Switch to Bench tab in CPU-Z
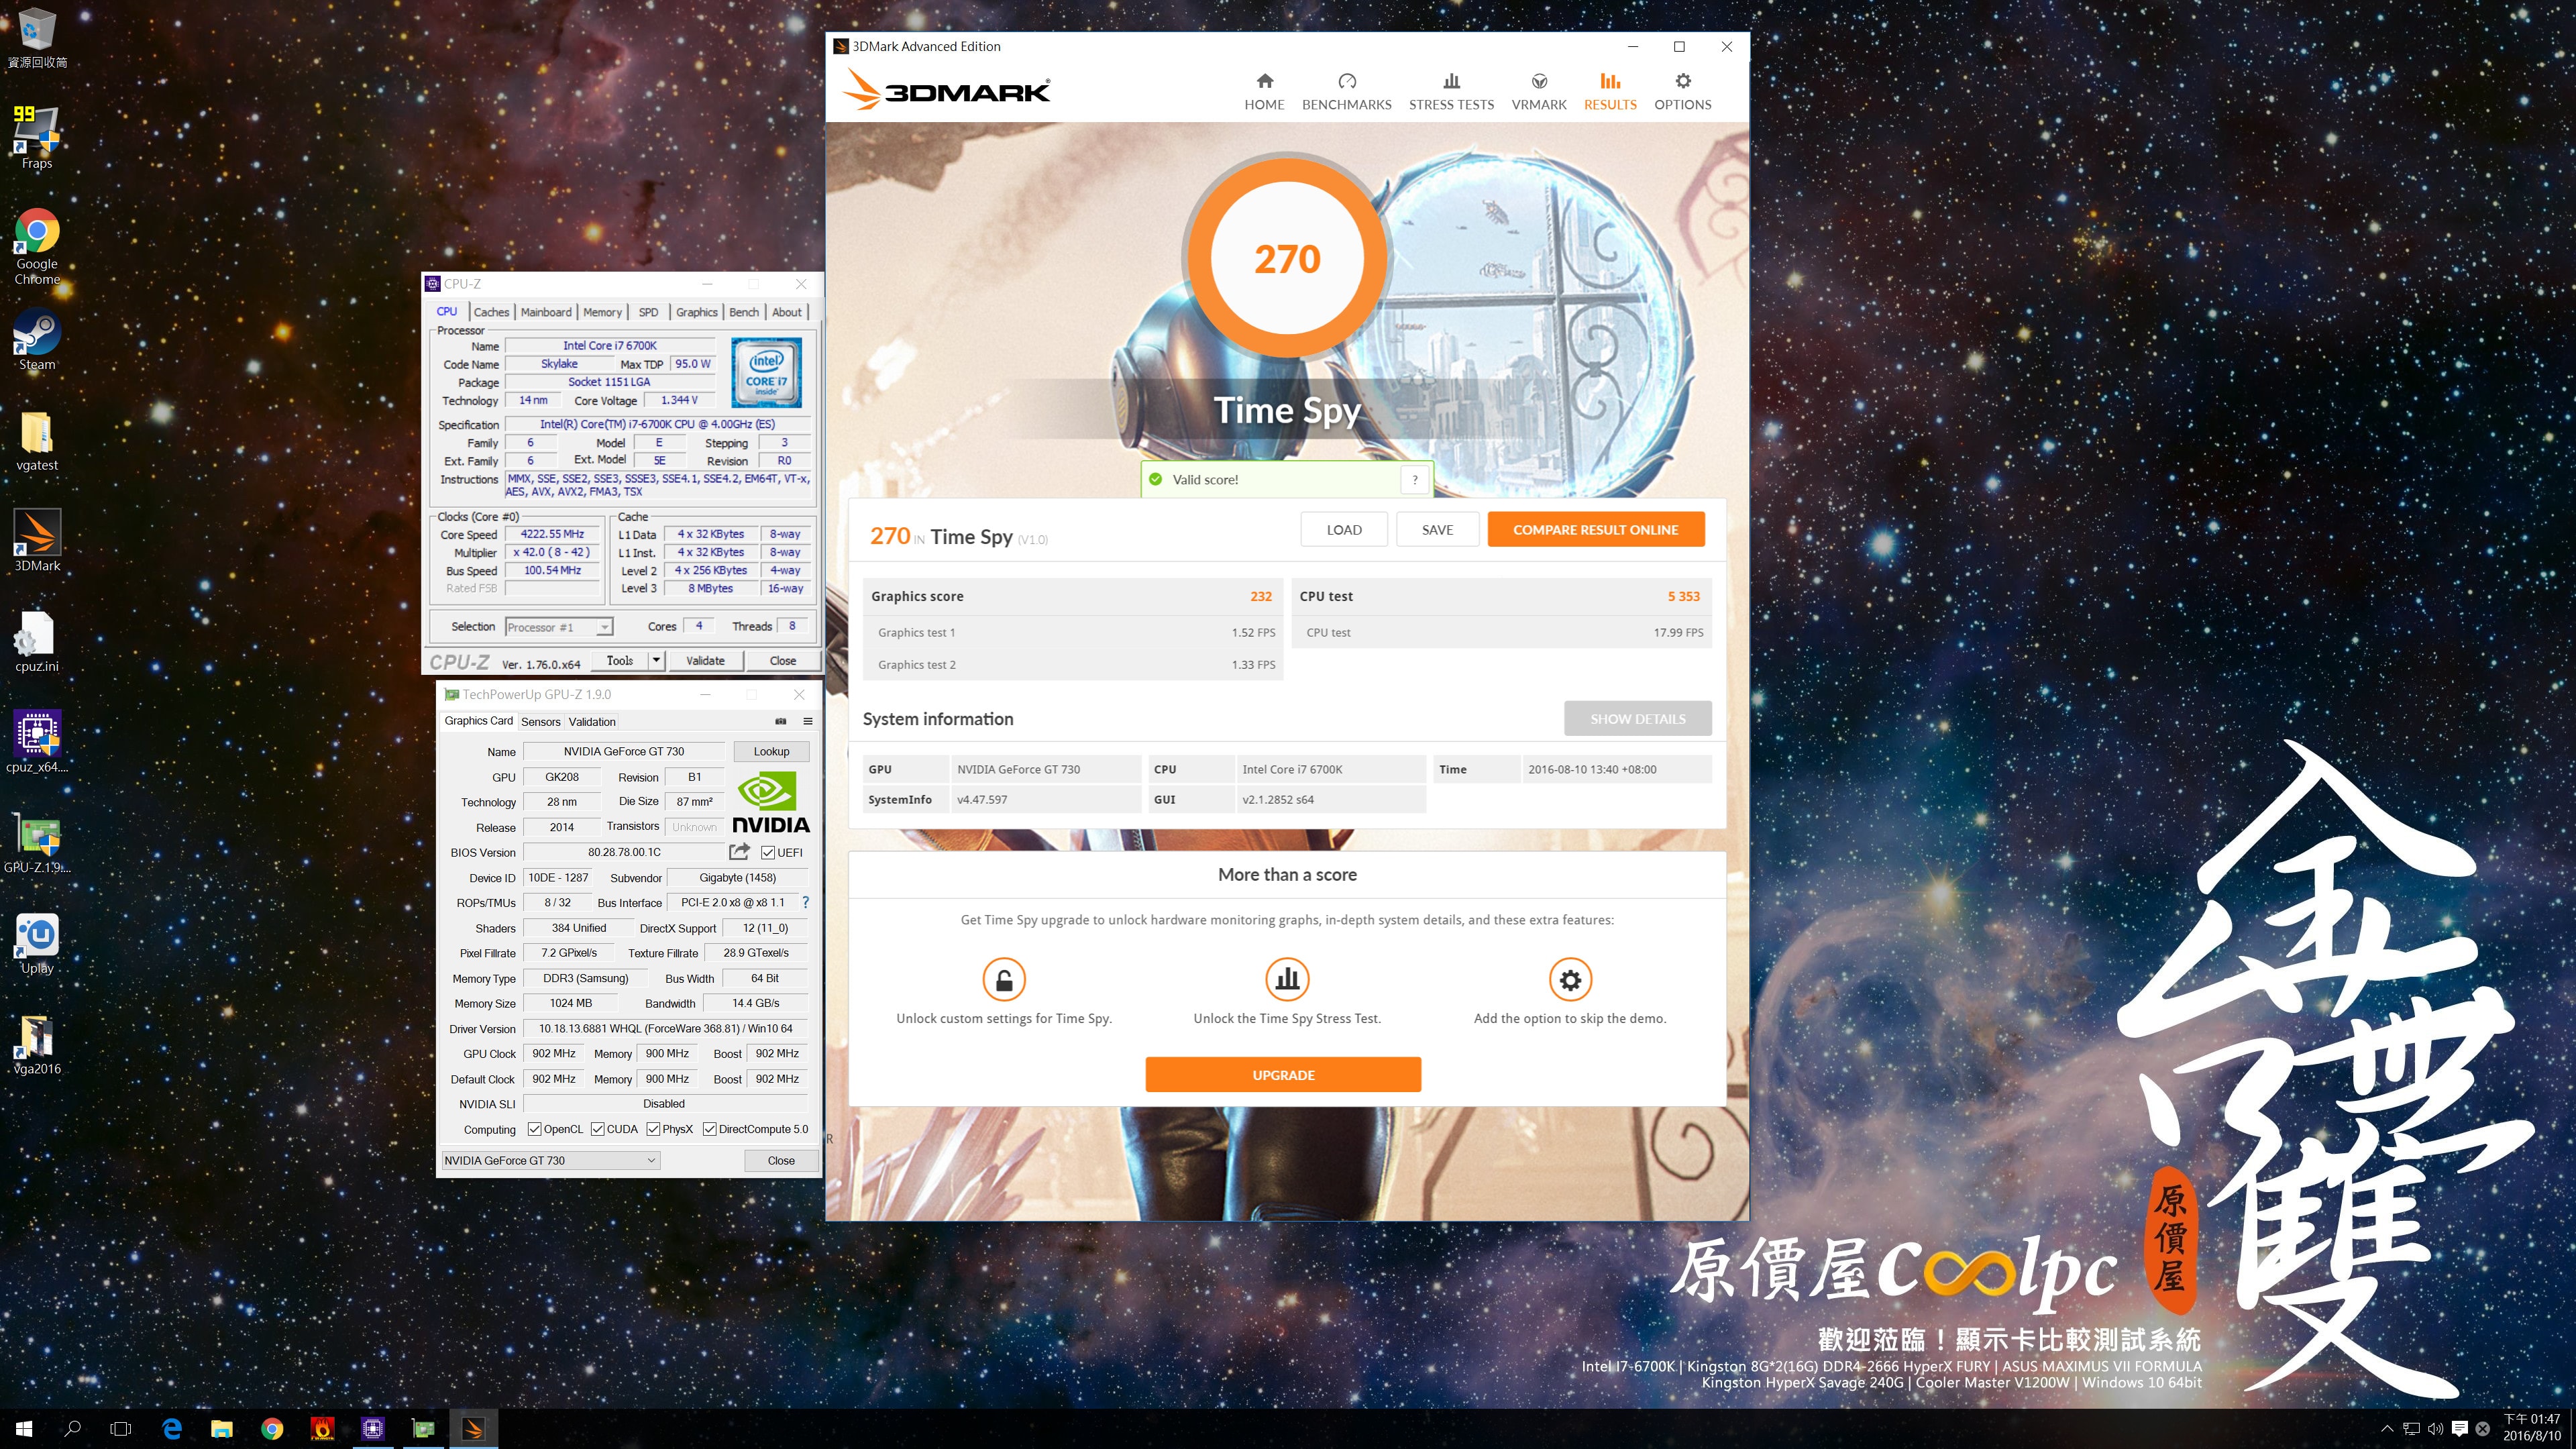The width and height of the screenshot is (2576, 1449). (743, 312)
